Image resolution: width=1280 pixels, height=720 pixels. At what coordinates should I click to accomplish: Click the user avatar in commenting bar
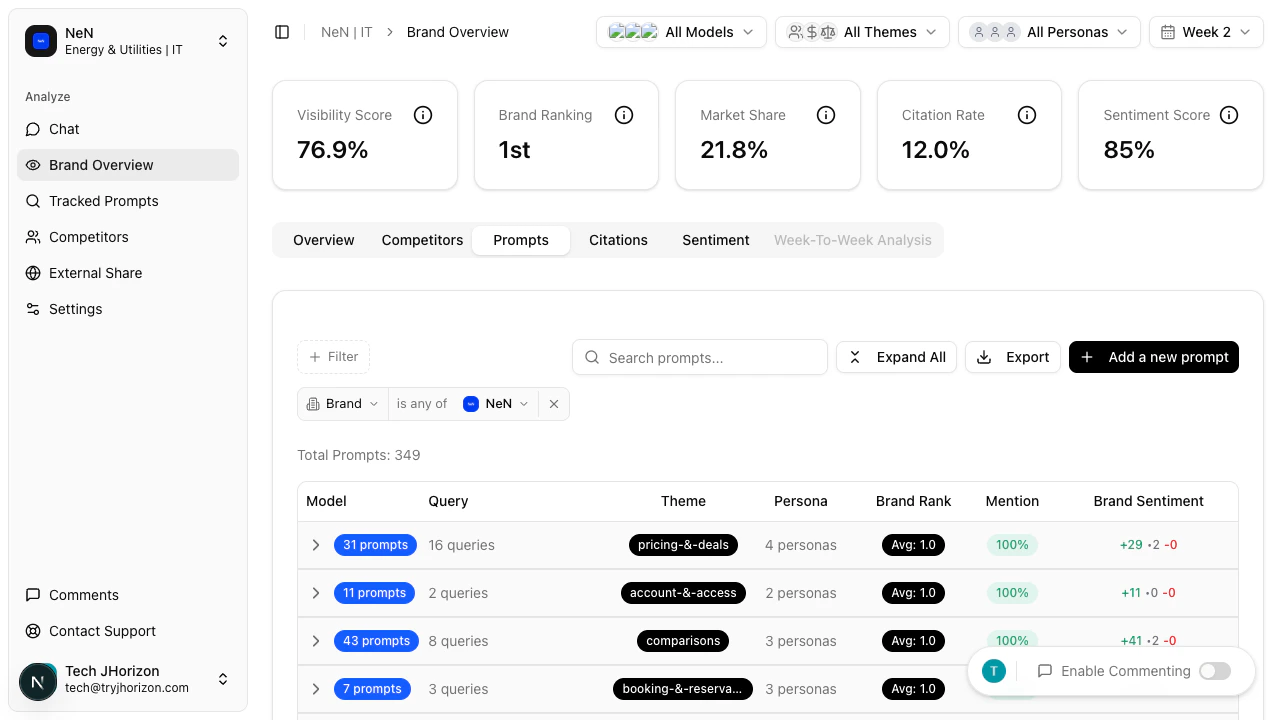click(993, 671)
